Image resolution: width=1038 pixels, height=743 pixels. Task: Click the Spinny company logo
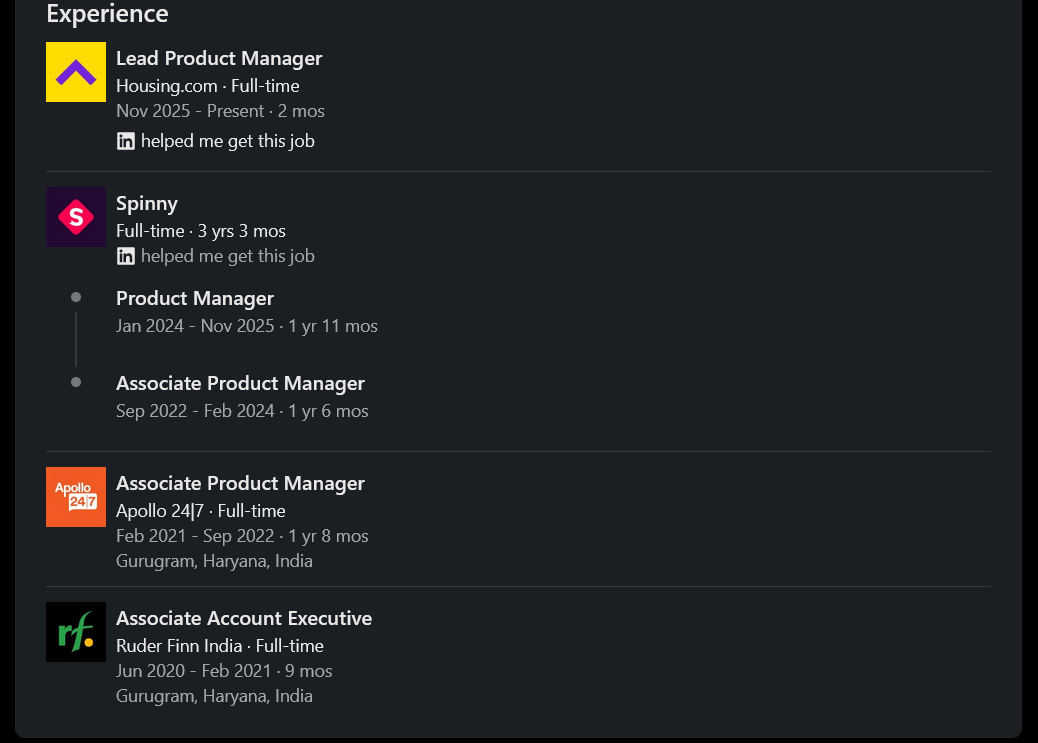pos(76,217)
